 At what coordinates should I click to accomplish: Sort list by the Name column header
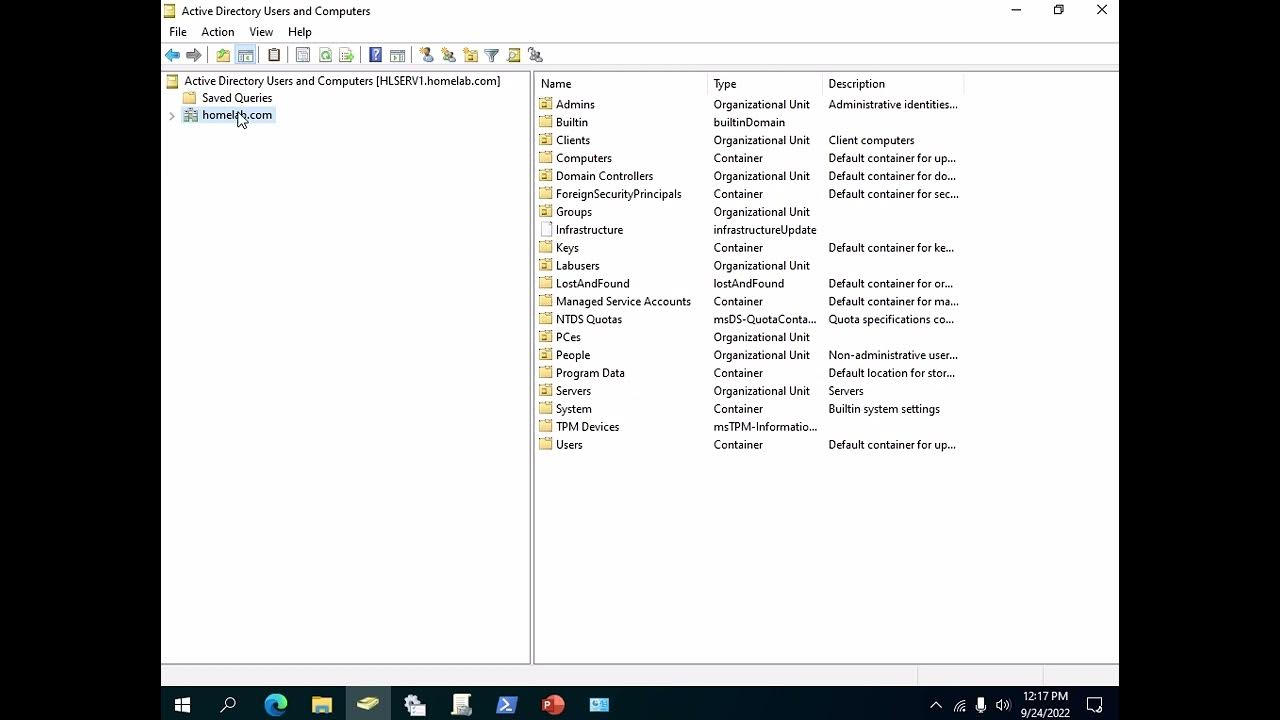pos(621,84)
